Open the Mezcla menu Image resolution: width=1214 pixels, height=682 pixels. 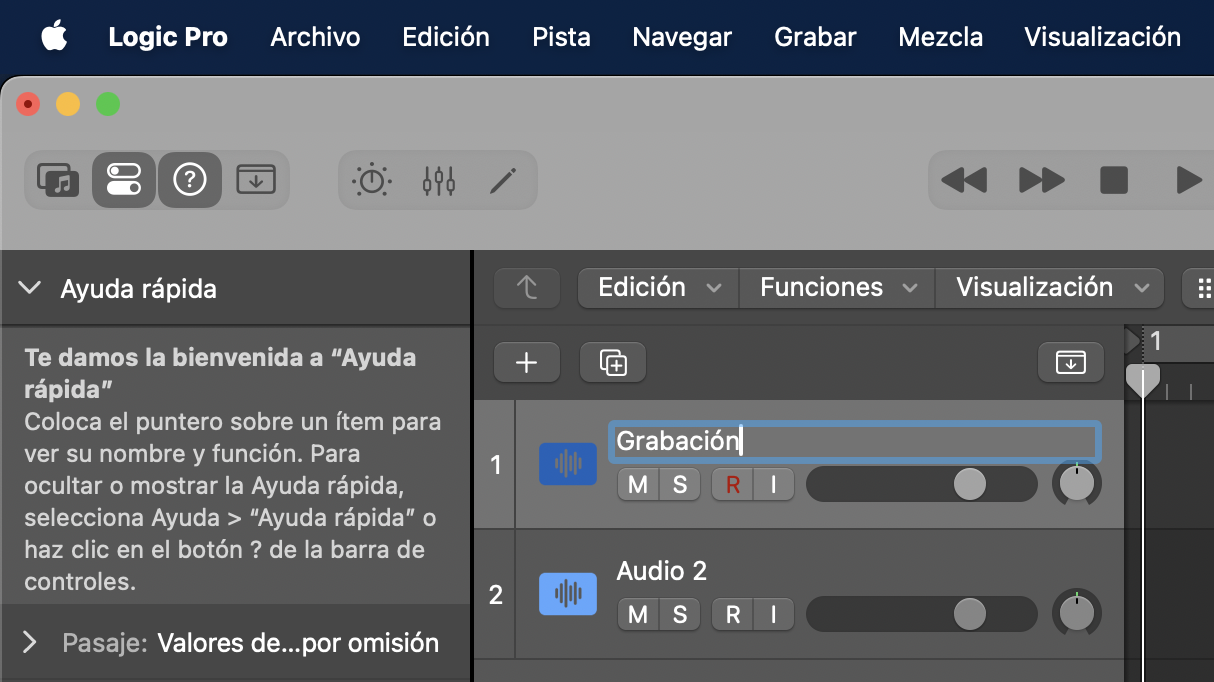tap(940, 37)
